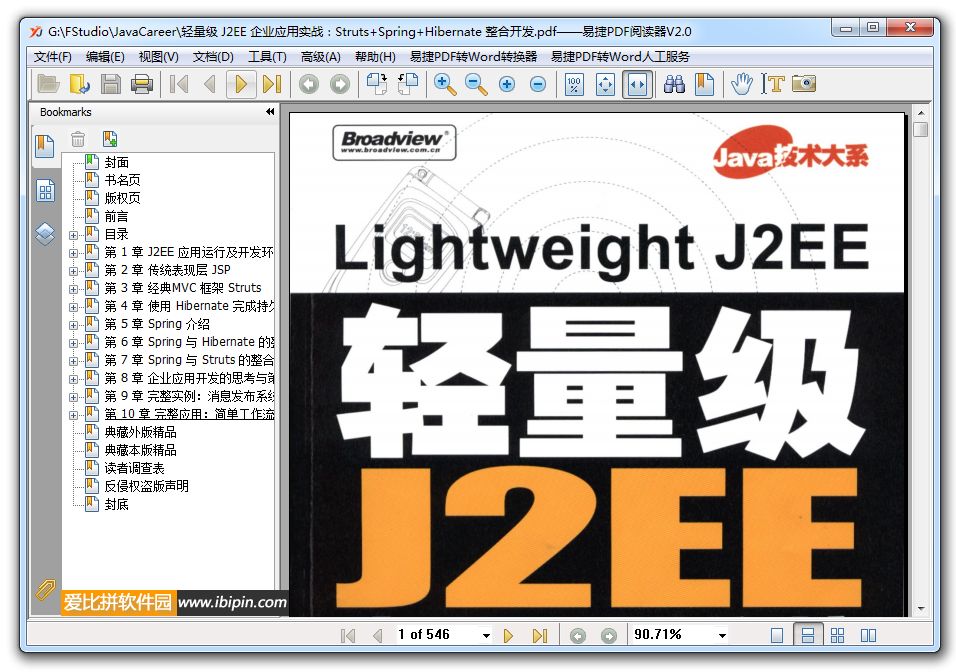Click the blue minus zoom-out button
956x672 pixels.
pos(538,84)
